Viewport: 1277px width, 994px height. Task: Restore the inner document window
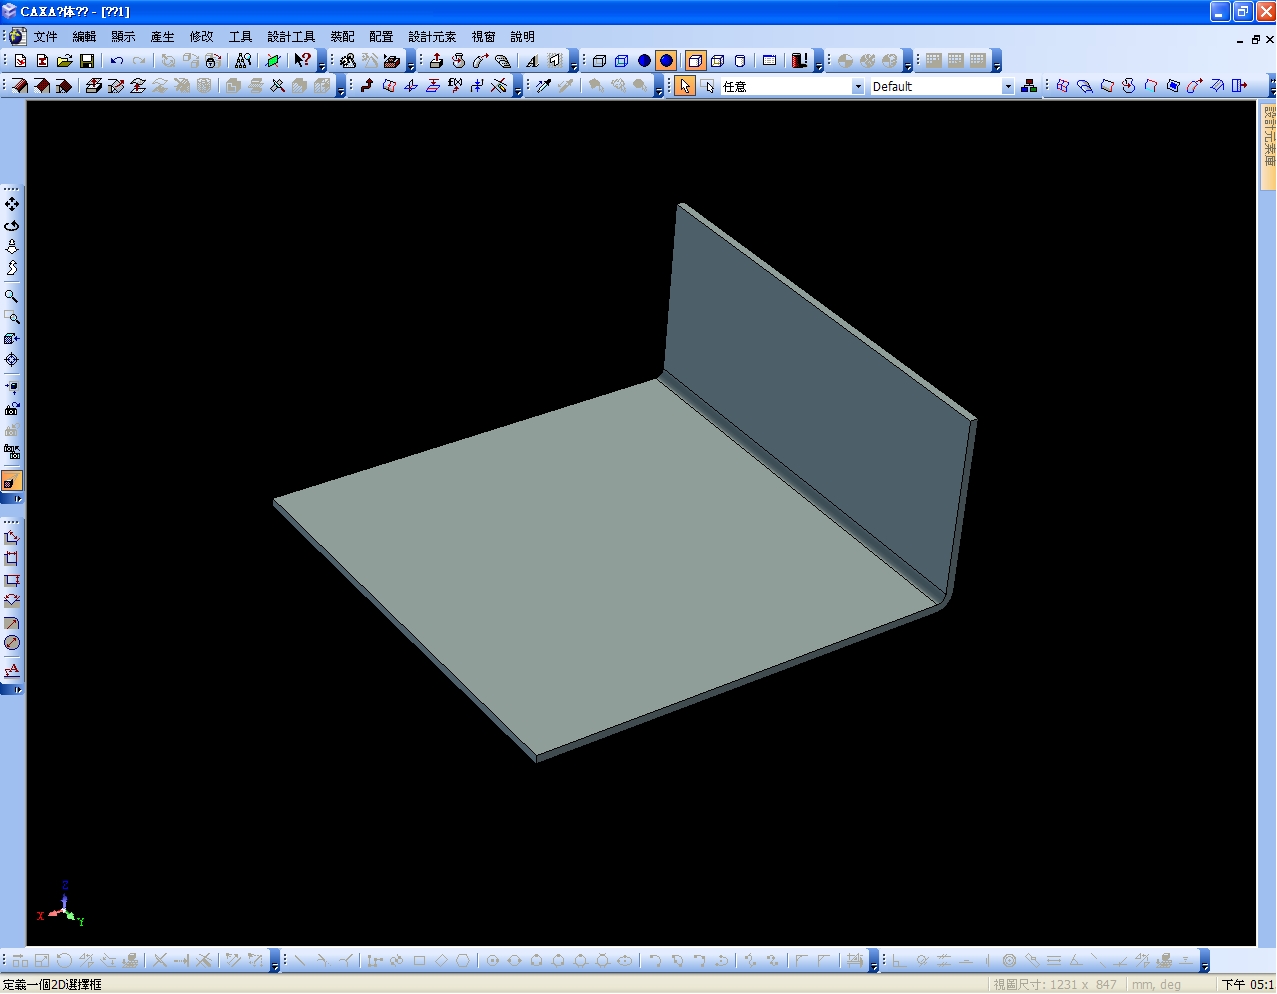coord(1255,40)
